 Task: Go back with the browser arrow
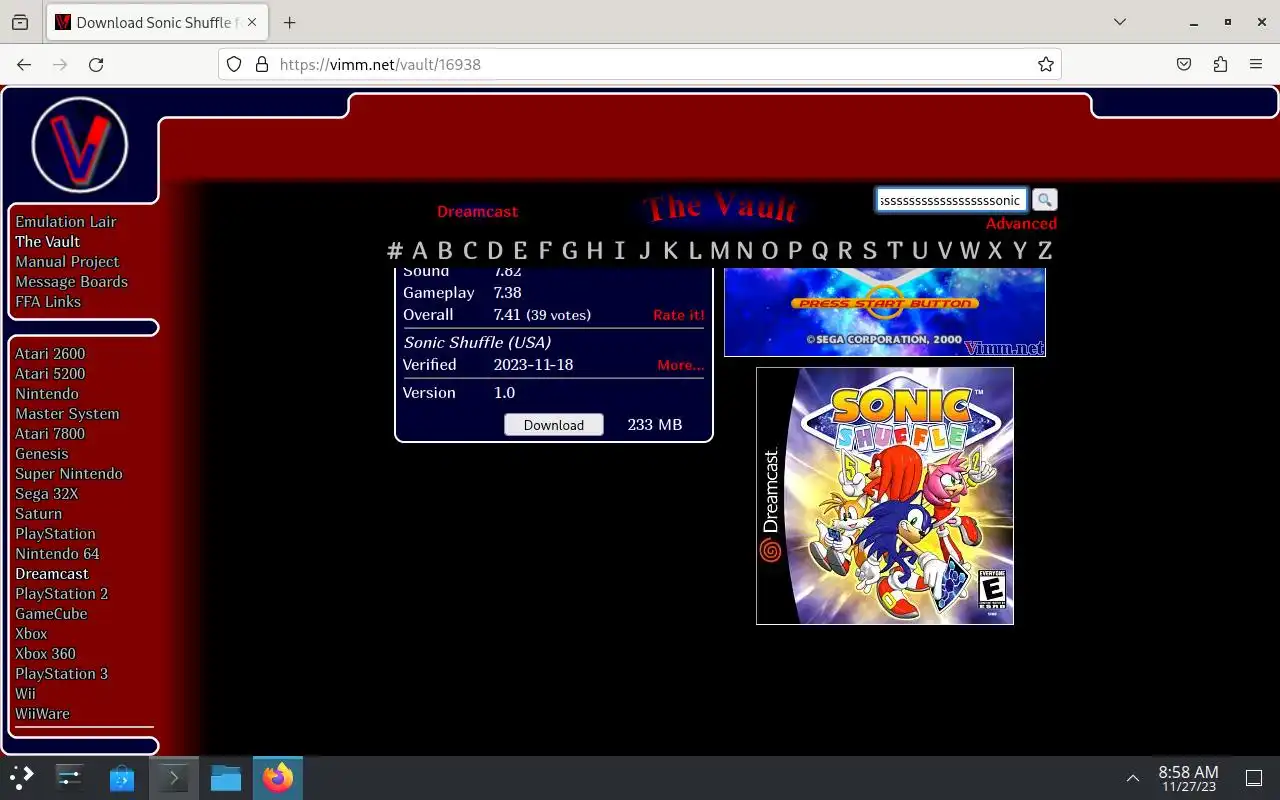pyautogui.click(x=24, y=64)
